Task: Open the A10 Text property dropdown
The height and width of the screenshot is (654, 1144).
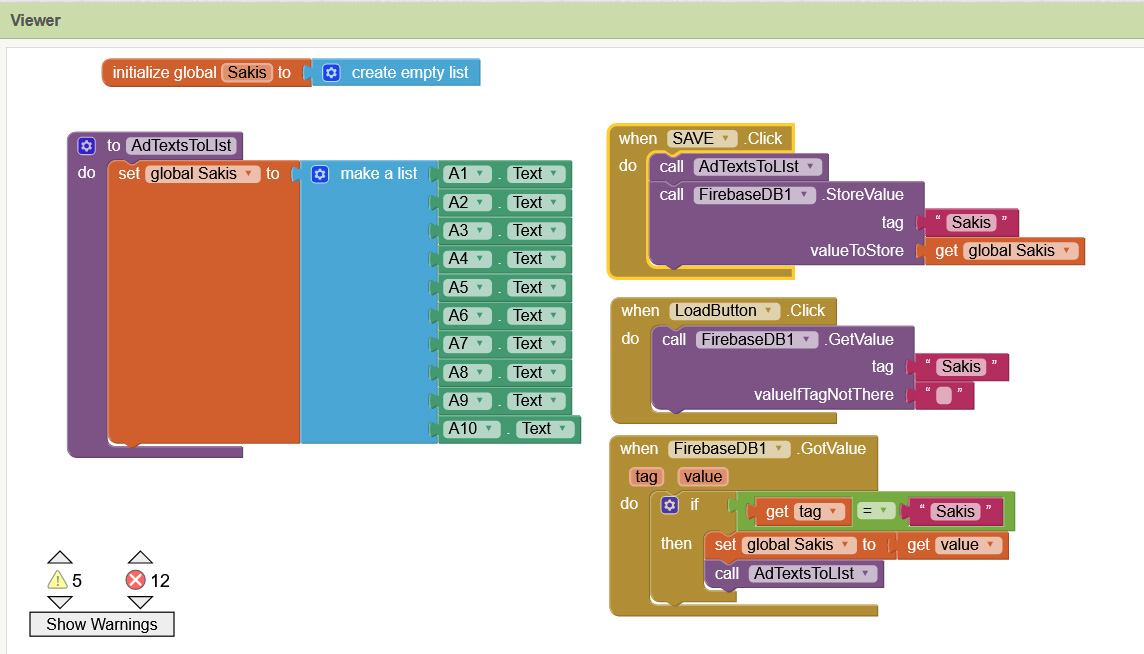Action: (x=565, y=429)
